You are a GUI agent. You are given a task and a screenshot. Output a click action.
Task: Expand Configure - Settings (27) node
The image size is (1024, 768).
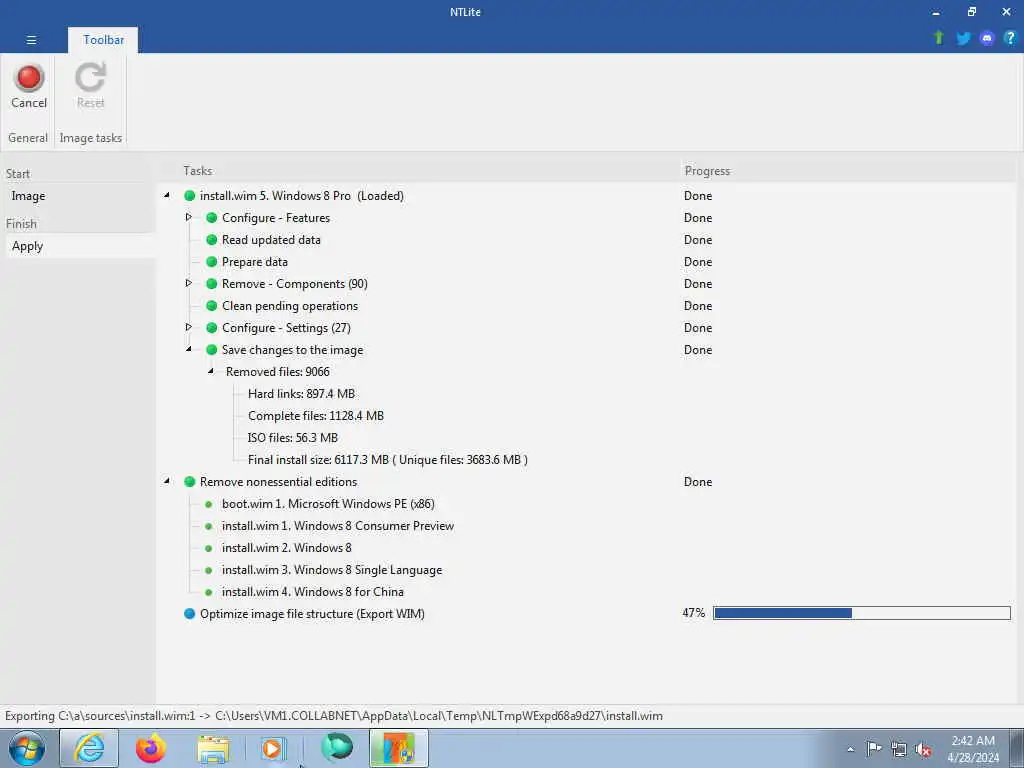click(x=188, y=327)
